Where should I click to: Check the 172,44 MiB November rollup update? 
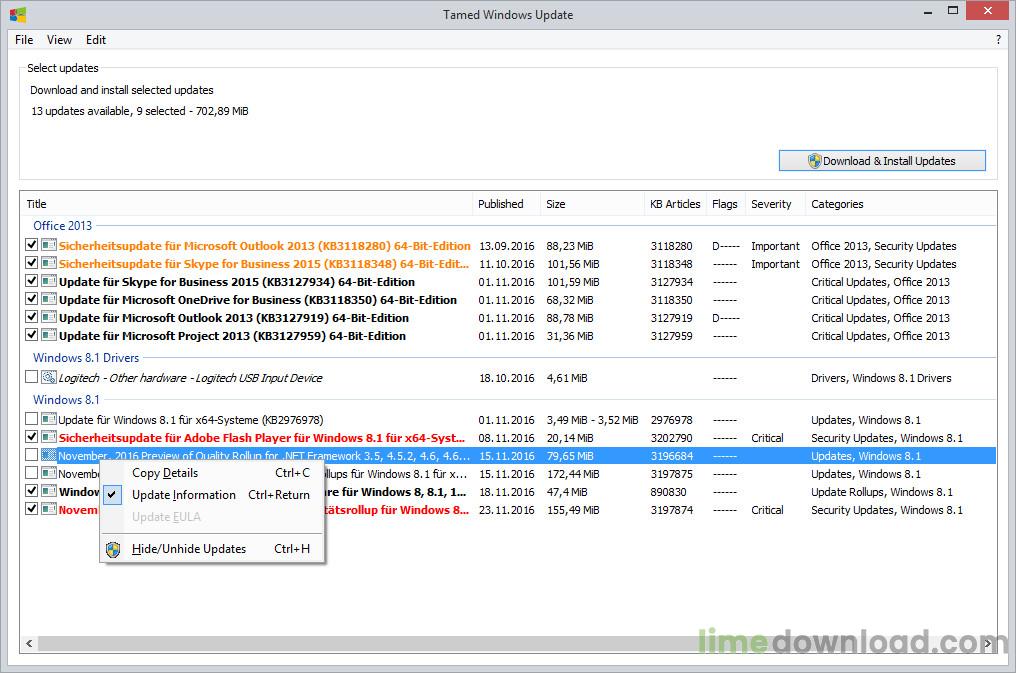[31, 473]
